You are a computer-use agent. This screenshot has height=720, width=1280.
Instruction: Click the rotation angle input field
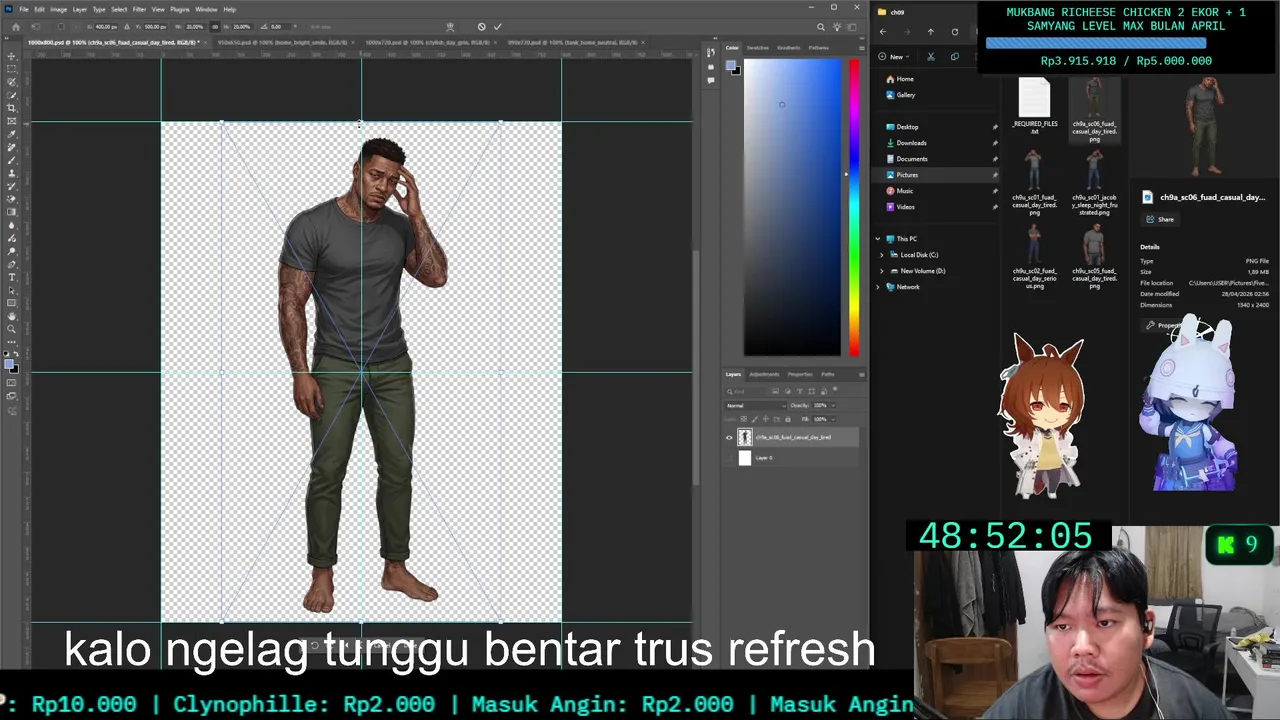tap(281, 27)
